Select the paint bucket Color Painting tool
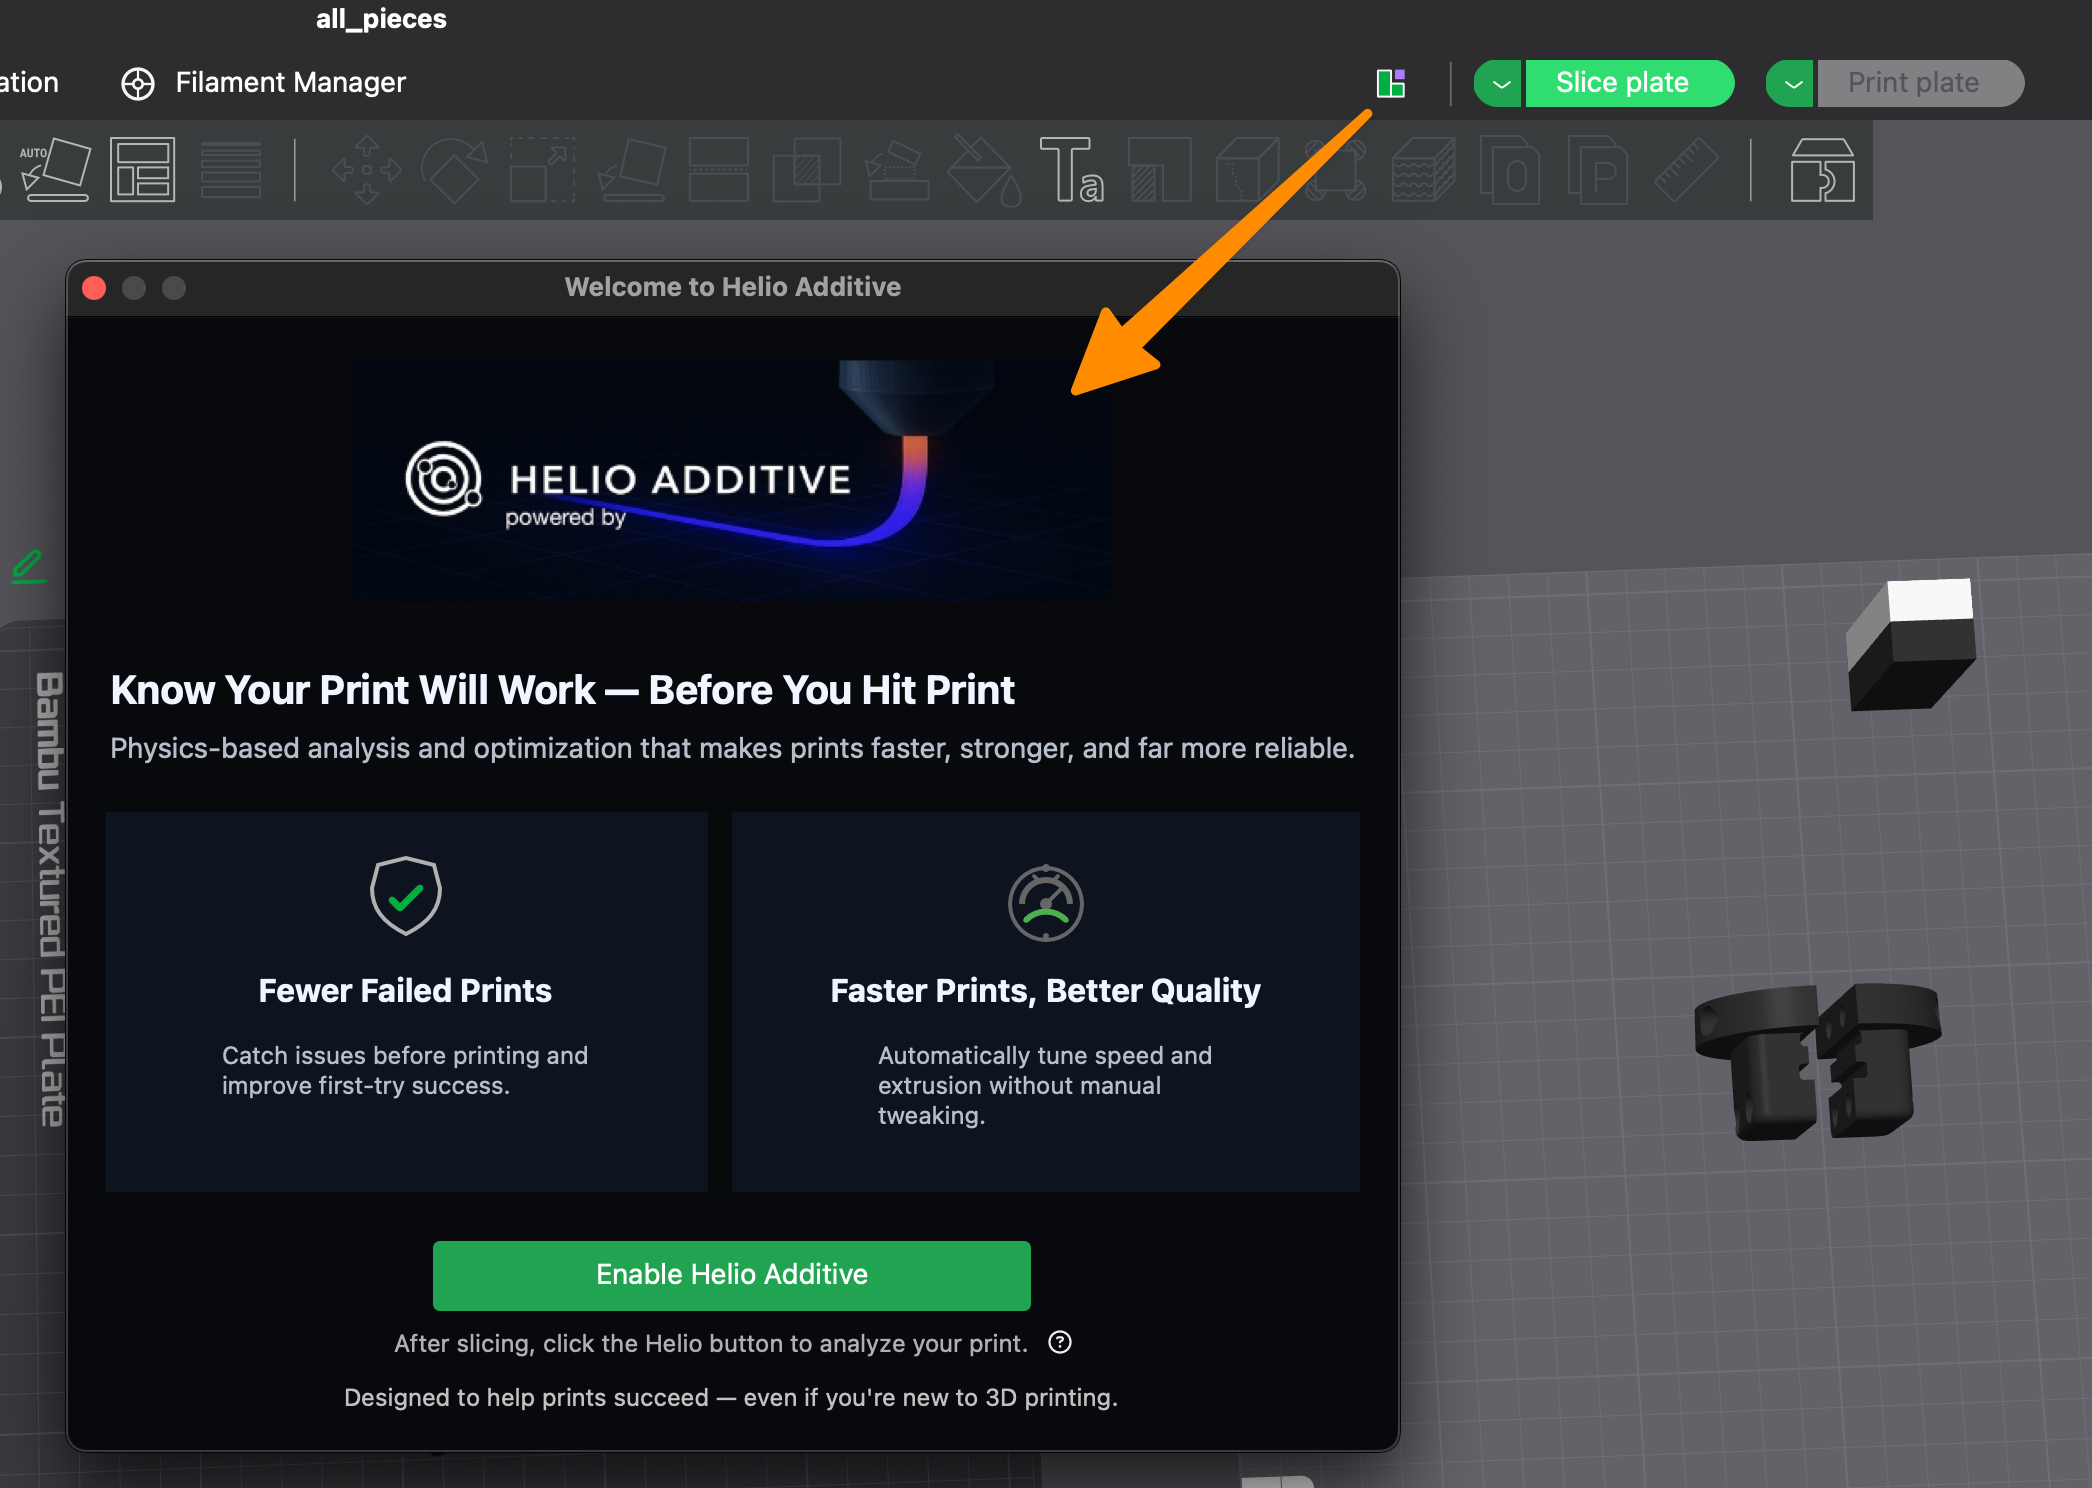2092x1488 pixels. 984,169
